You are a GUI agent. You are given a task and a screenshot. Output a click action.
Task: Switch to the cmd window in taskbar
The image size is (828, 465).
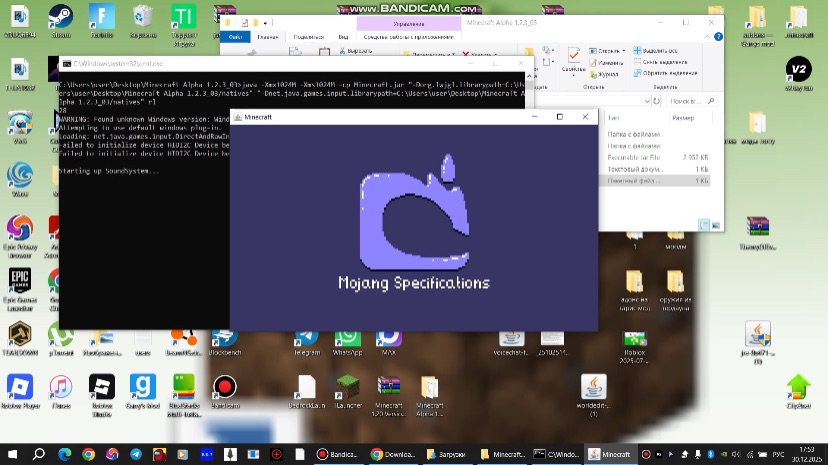pos(554,454)
